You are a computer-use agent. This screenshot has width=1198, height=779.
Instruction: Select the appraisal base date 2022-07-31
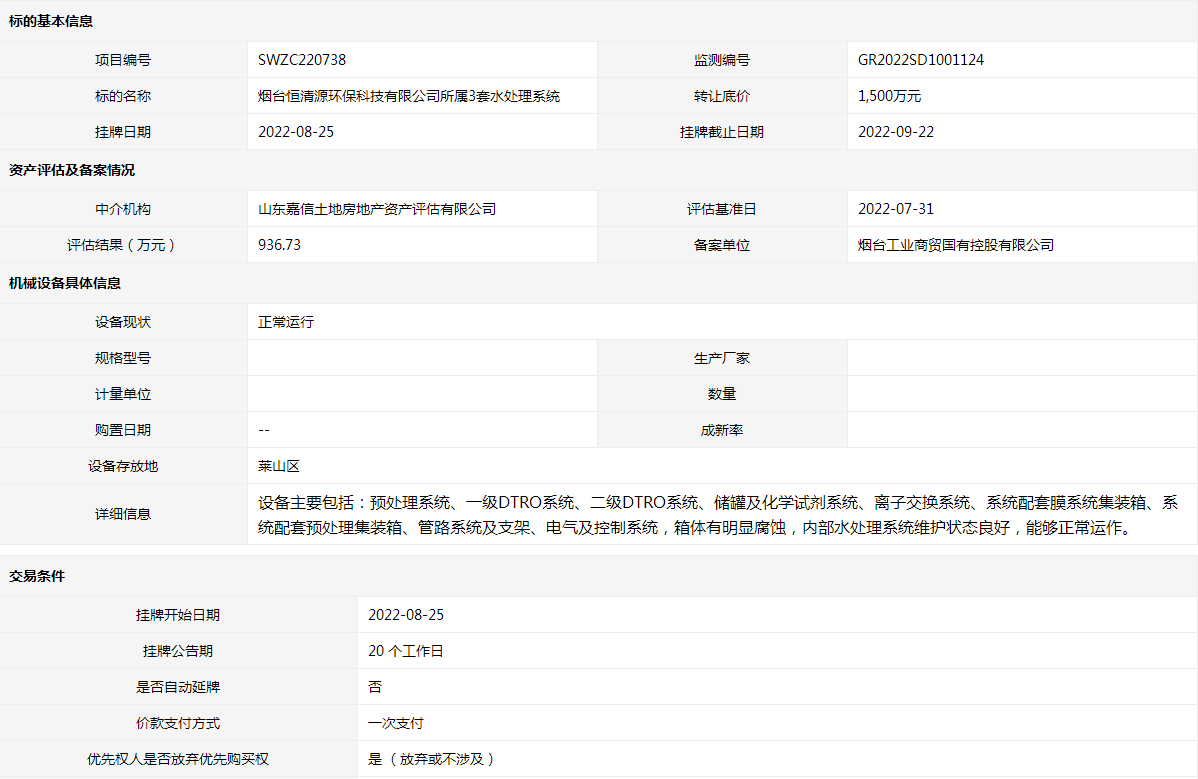pos(896,209)
